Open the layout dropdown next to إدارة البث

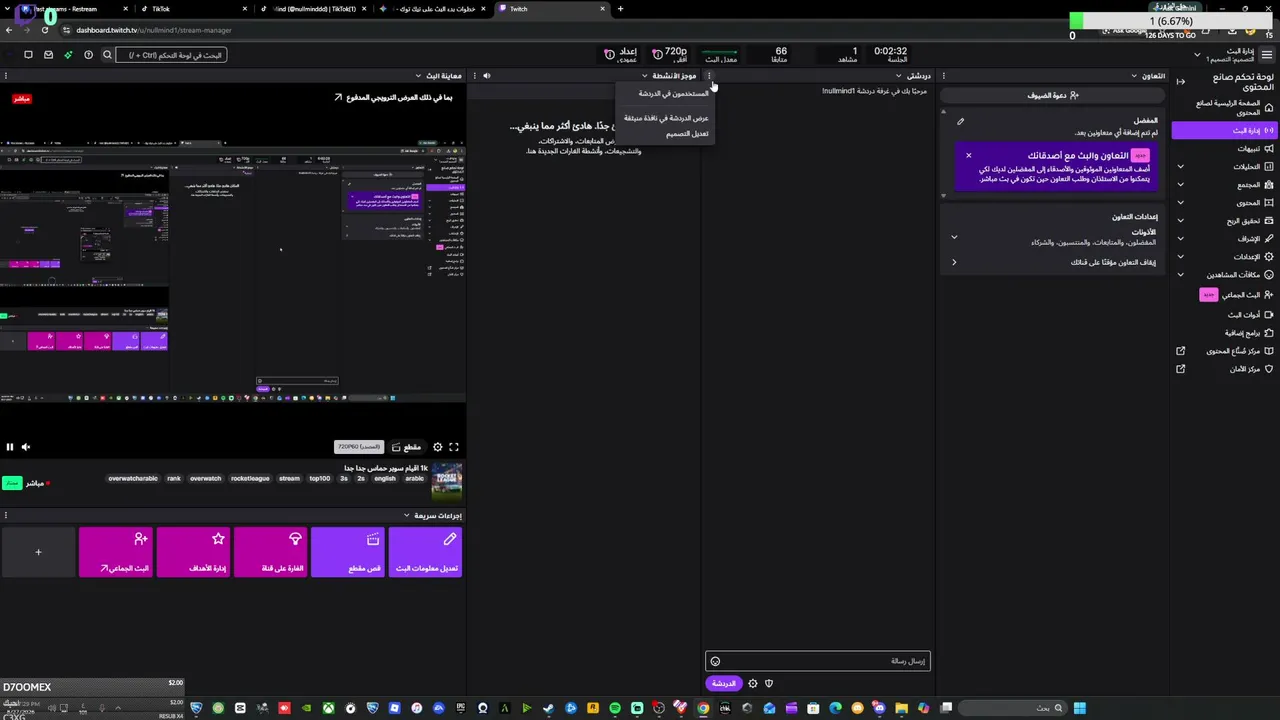click(x=1197, y=55)
